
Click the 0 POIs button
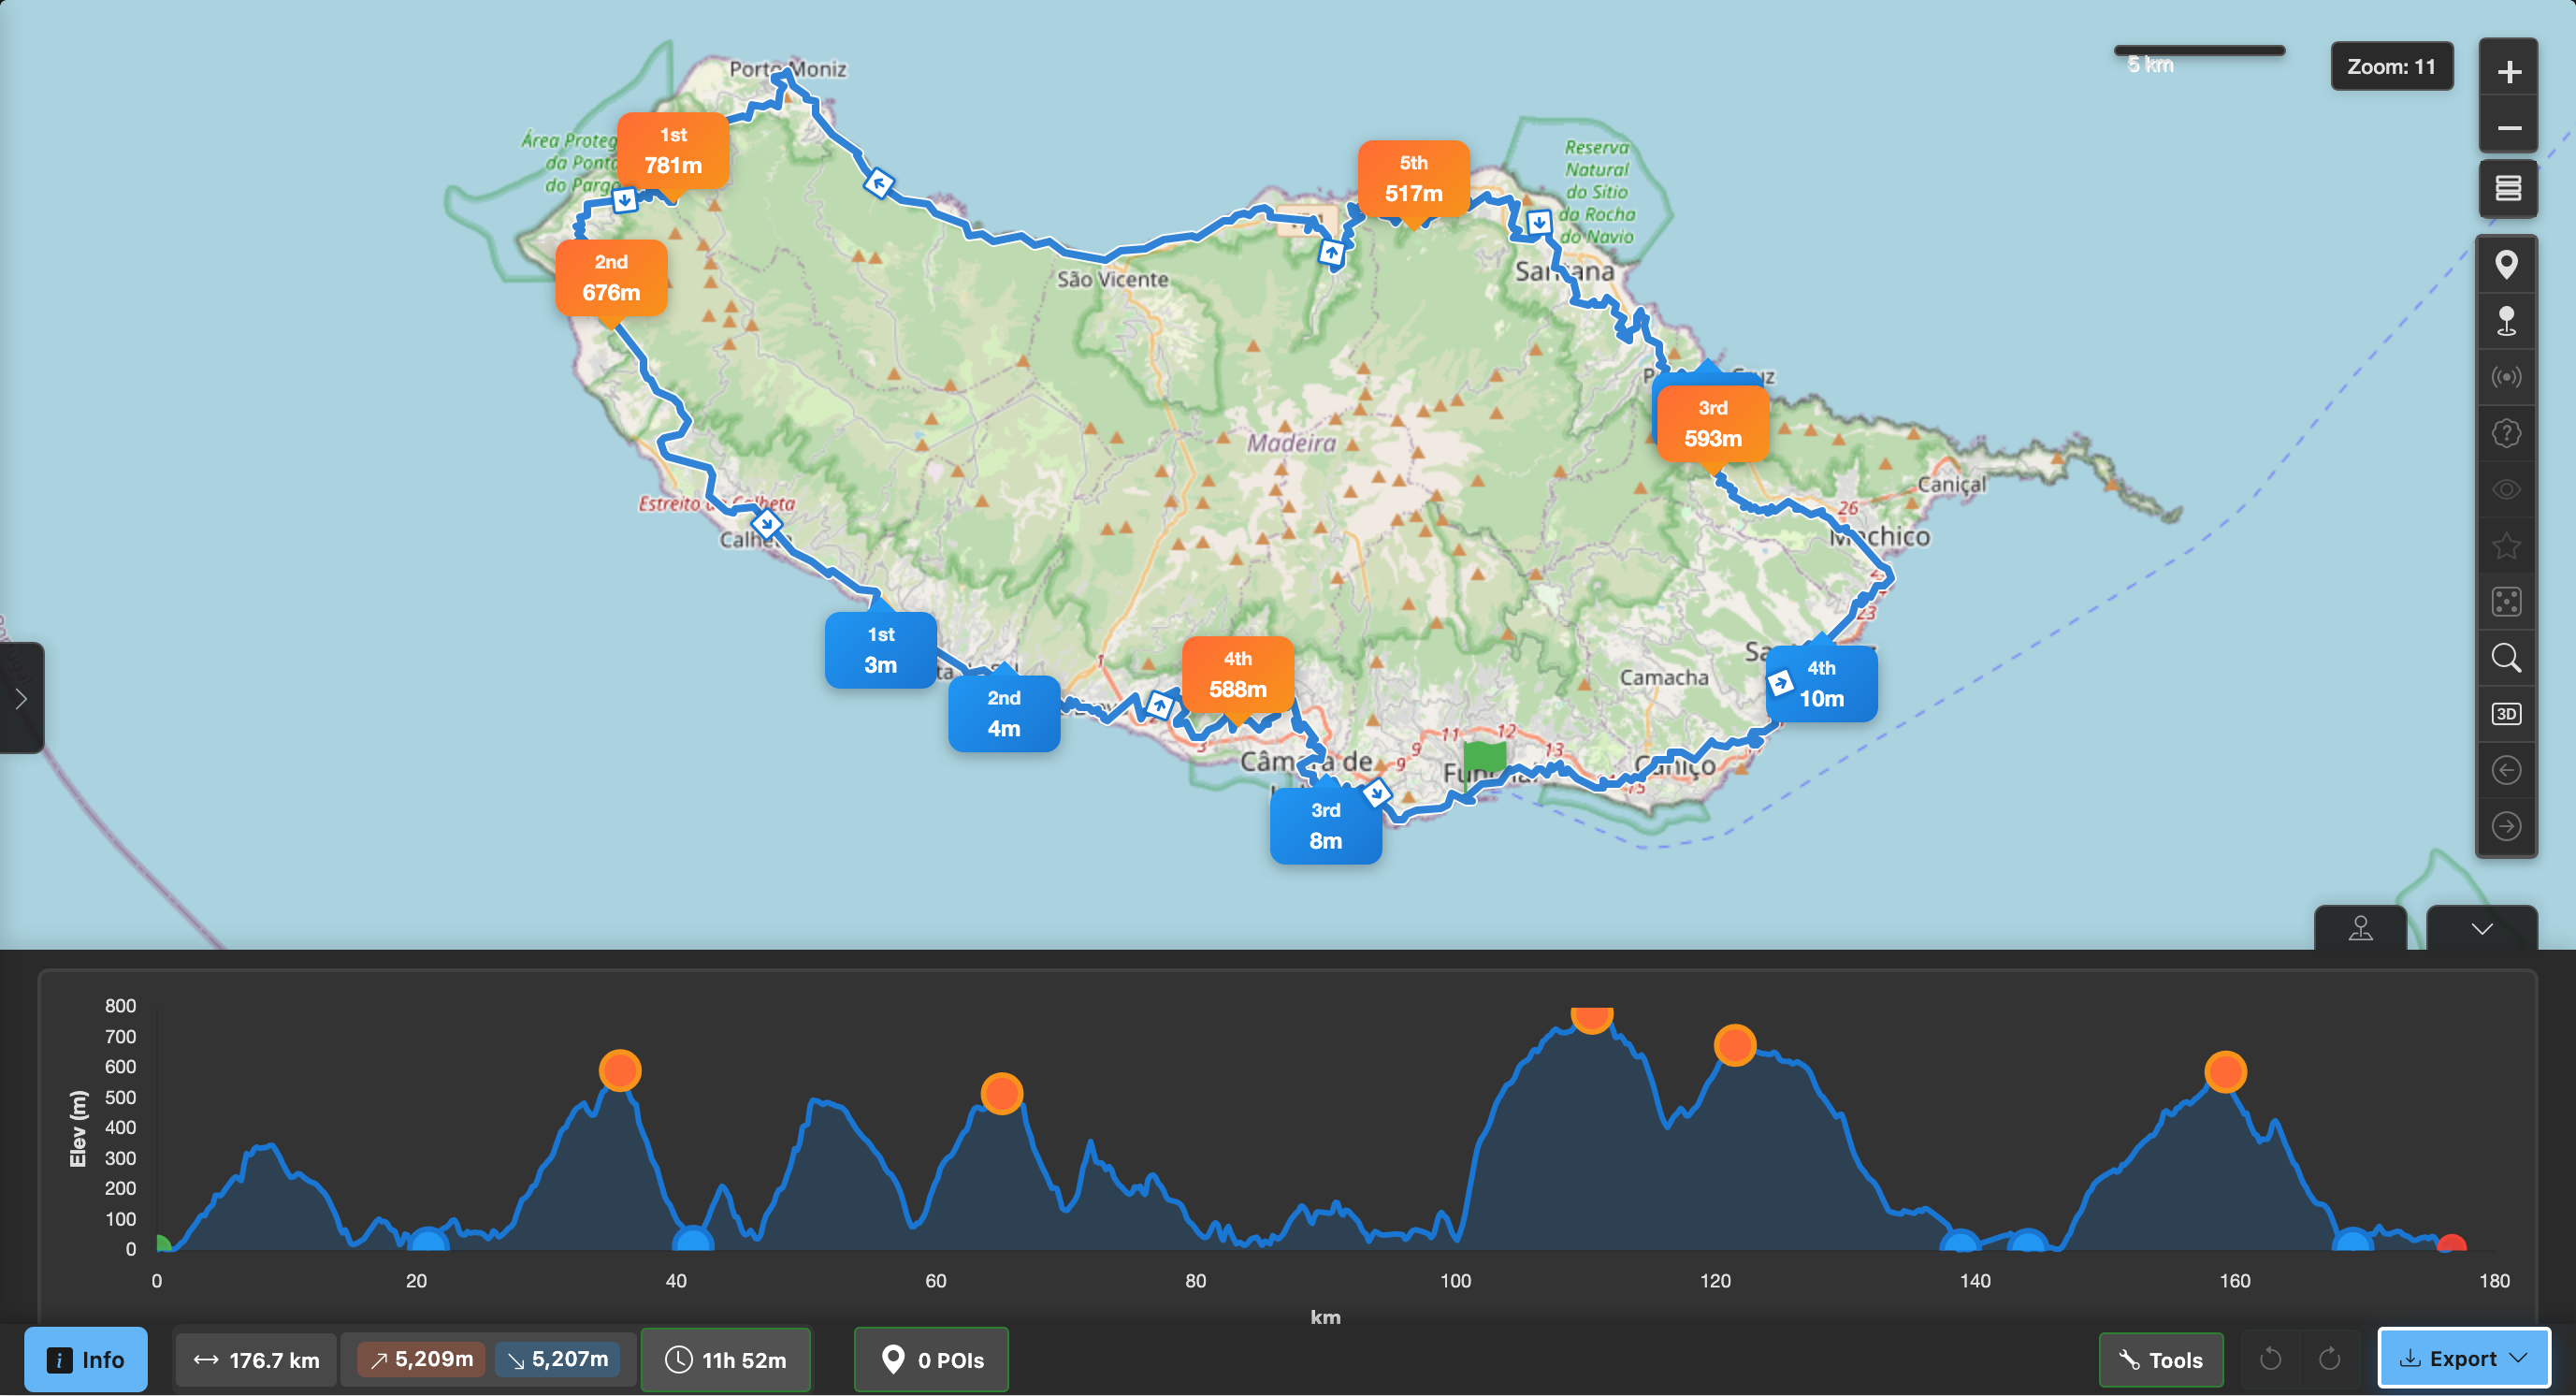pos(930,1359)
